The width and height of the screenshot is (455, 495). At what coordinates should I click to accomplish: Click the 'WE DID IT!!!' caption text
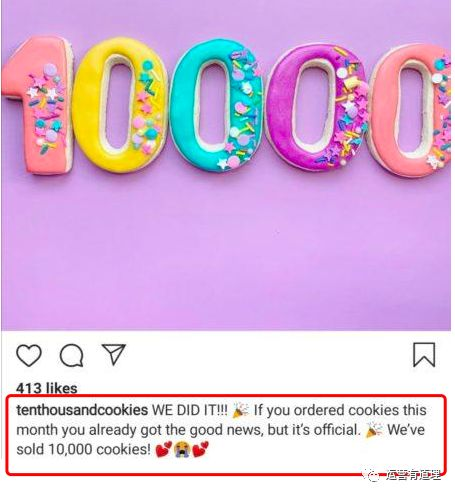coord(190,410)
